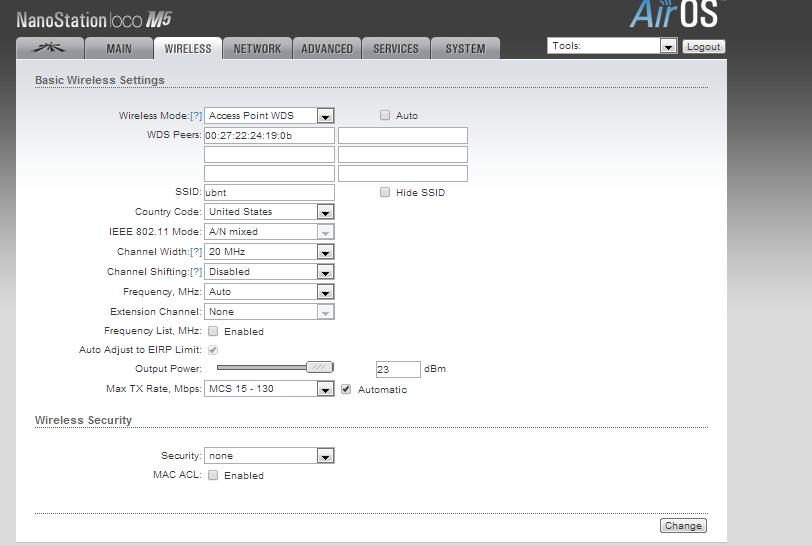Open Channel Width help [?] link
The height and width of the screenshot is (546, 812).
(x=196, y=252)
